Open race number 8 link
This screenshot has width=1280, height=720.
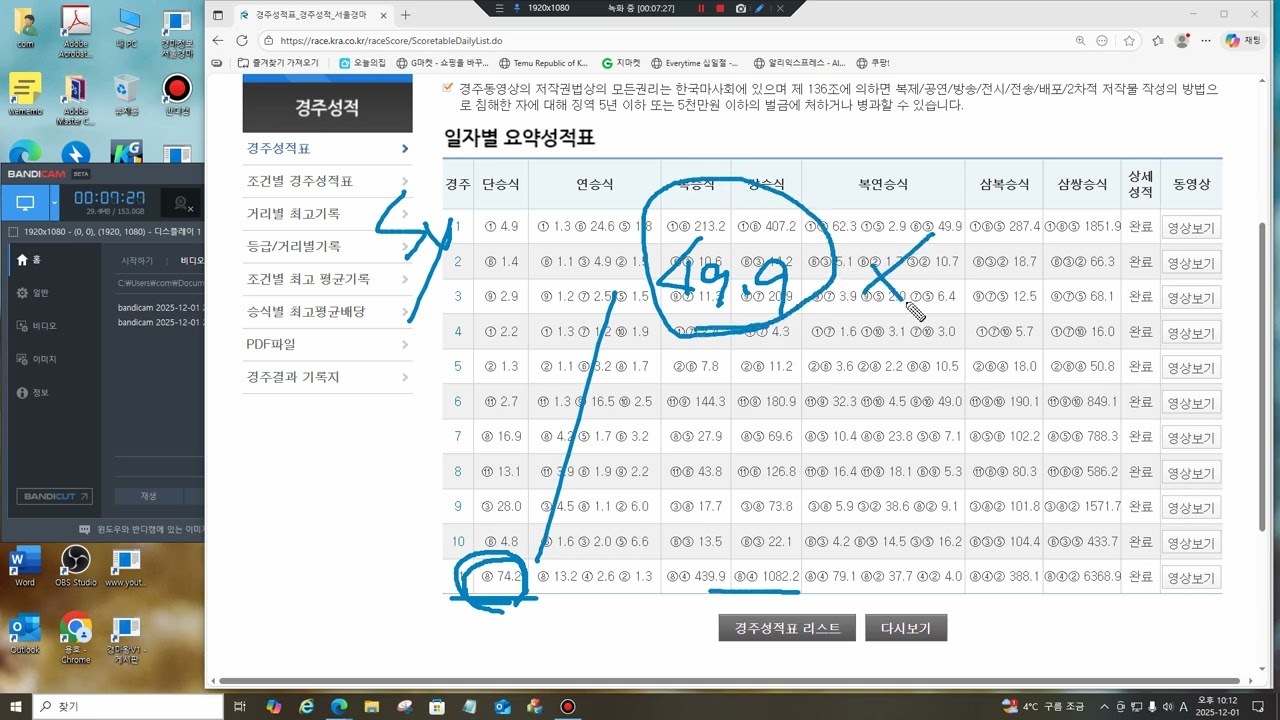pos(458,471)
